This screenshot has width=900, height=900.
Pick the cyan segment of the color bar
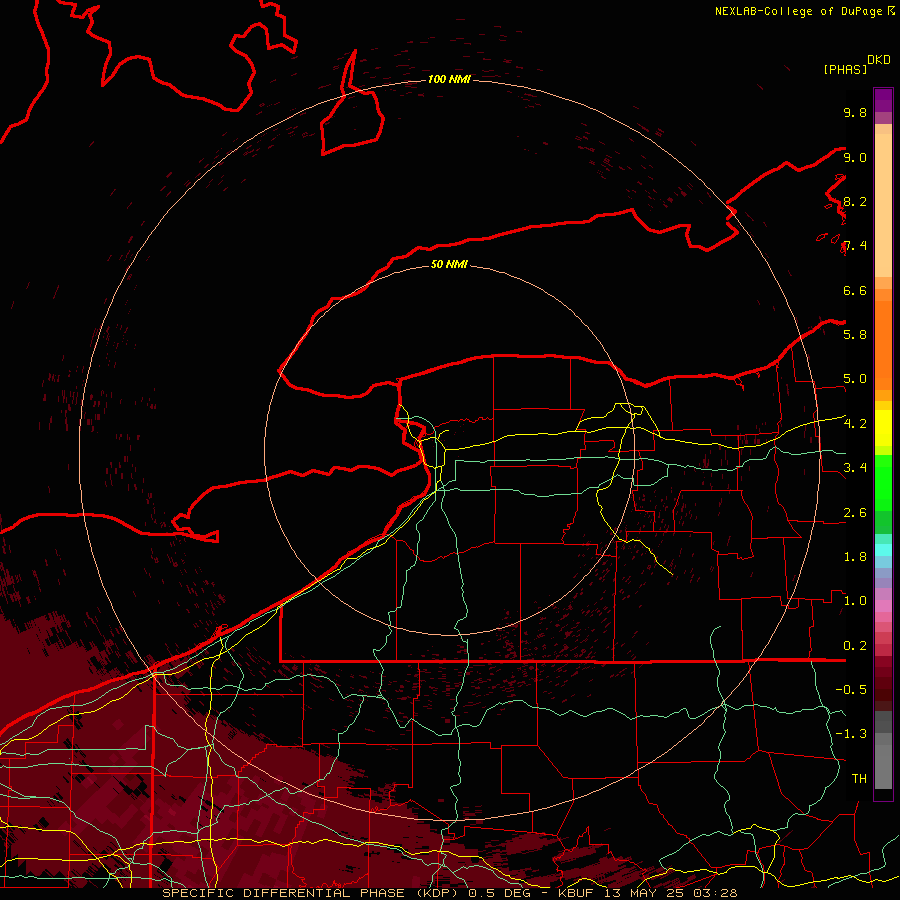883,550
